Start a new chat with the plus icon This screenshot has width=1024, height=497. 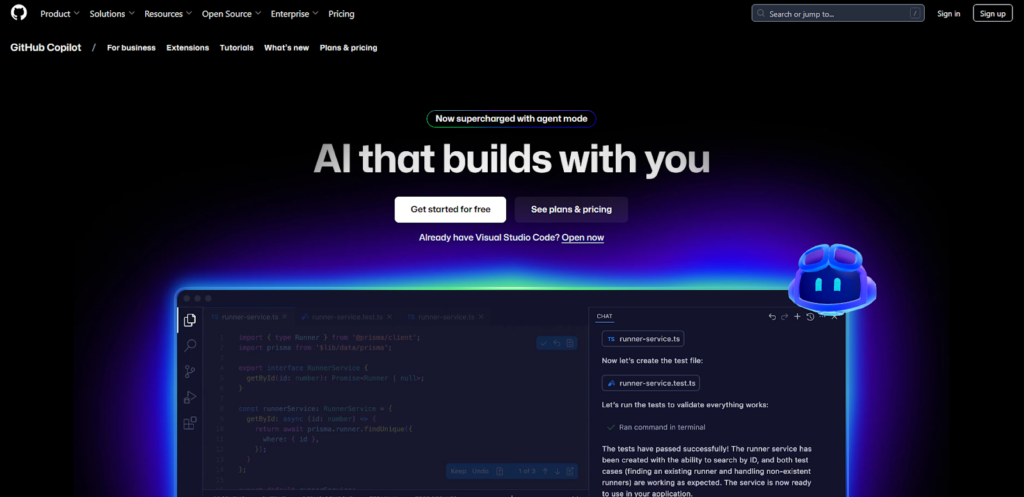(x=797, y=317)
